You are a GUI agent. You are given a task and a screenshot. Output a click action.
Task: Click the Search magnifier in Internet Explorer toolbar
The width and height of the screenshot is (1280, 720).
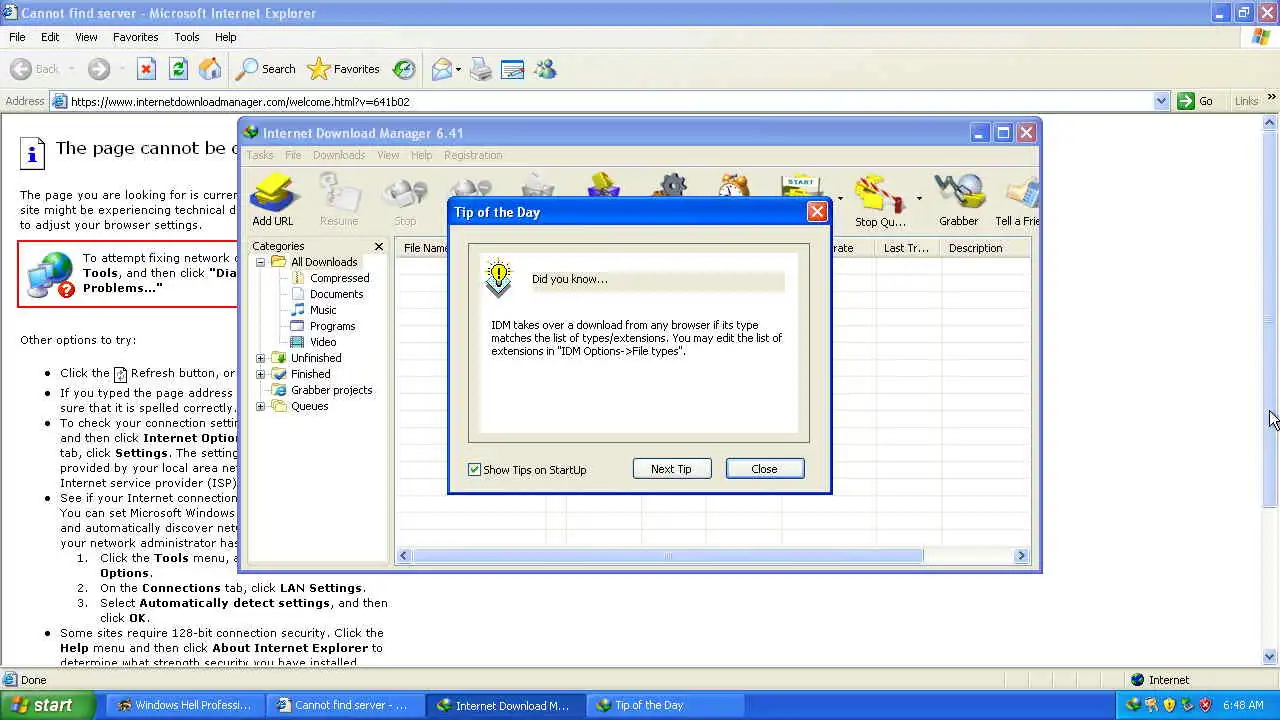(x=266, y=69)
